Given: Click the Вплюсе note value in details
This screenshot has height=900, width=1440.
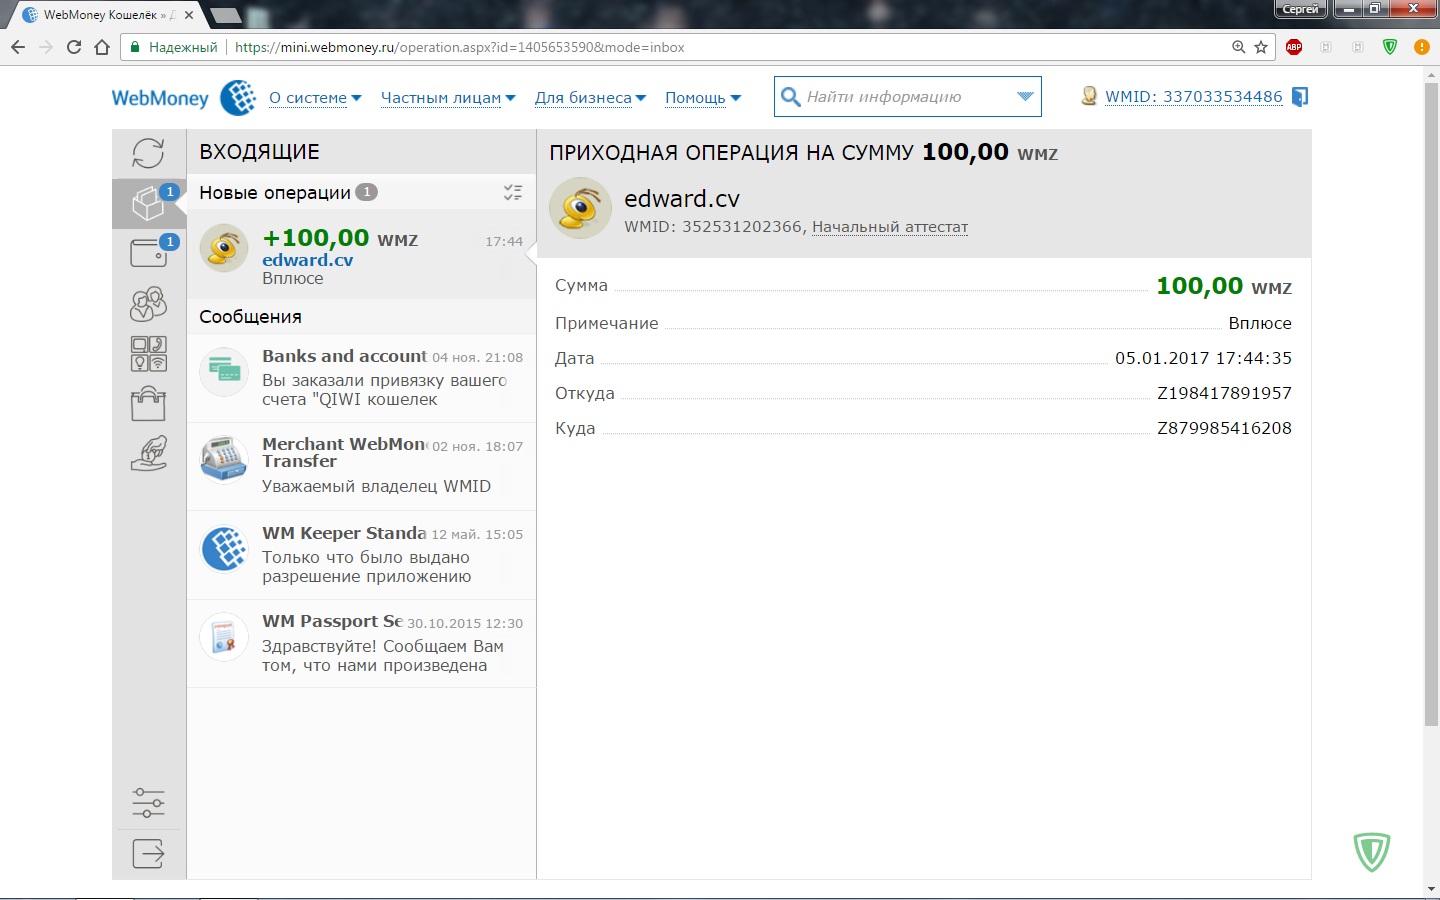Looking at the screenshot, I should tap(1260, 323).
